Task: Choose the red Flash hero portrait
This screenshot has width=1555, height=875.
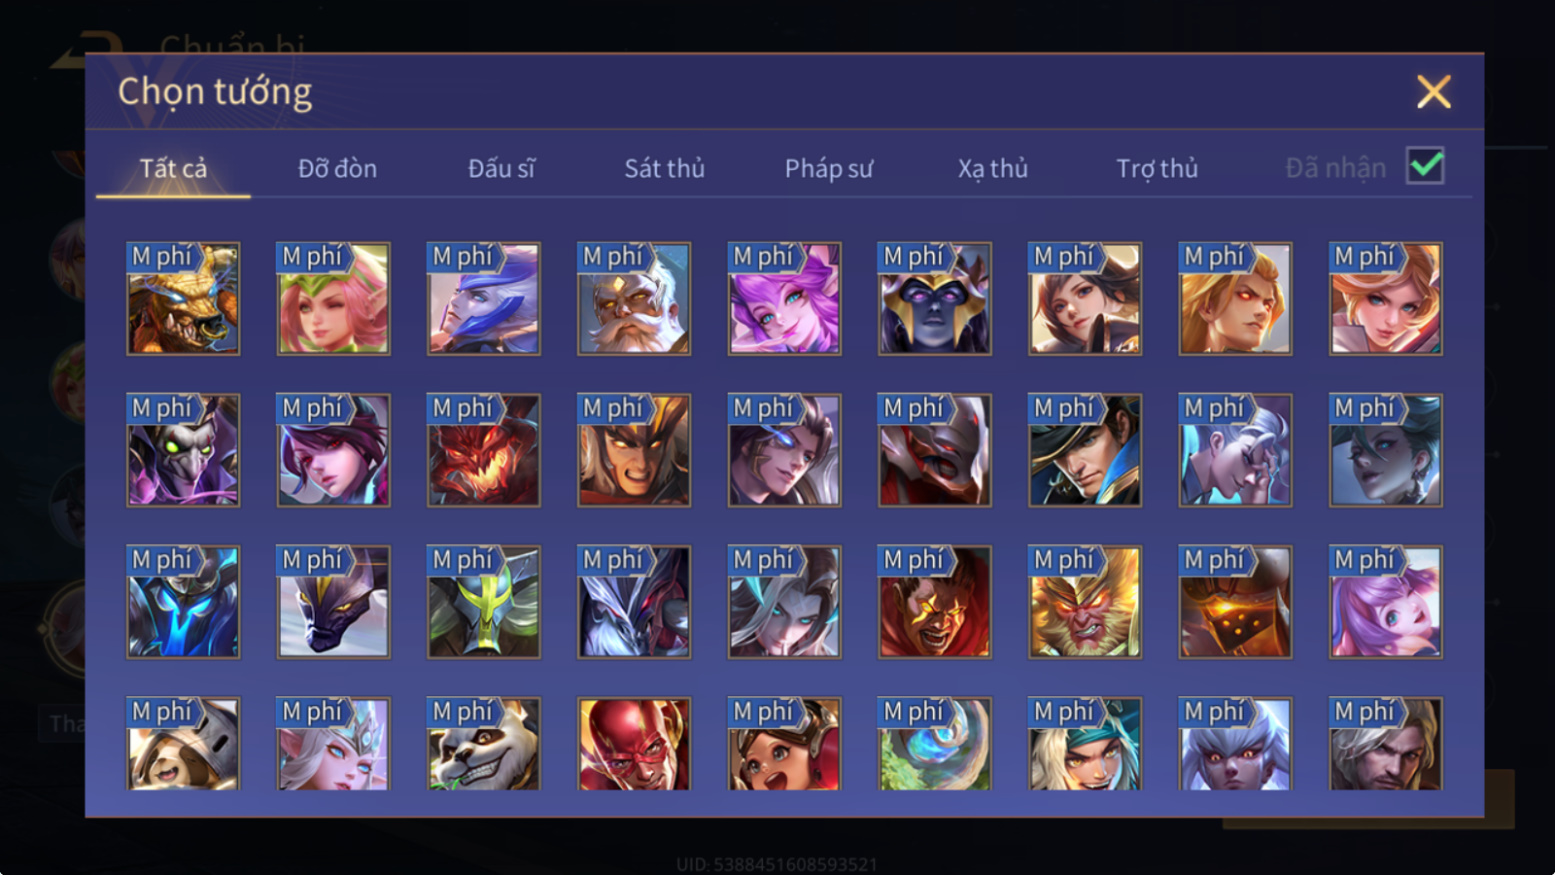Action: point(634,744)
